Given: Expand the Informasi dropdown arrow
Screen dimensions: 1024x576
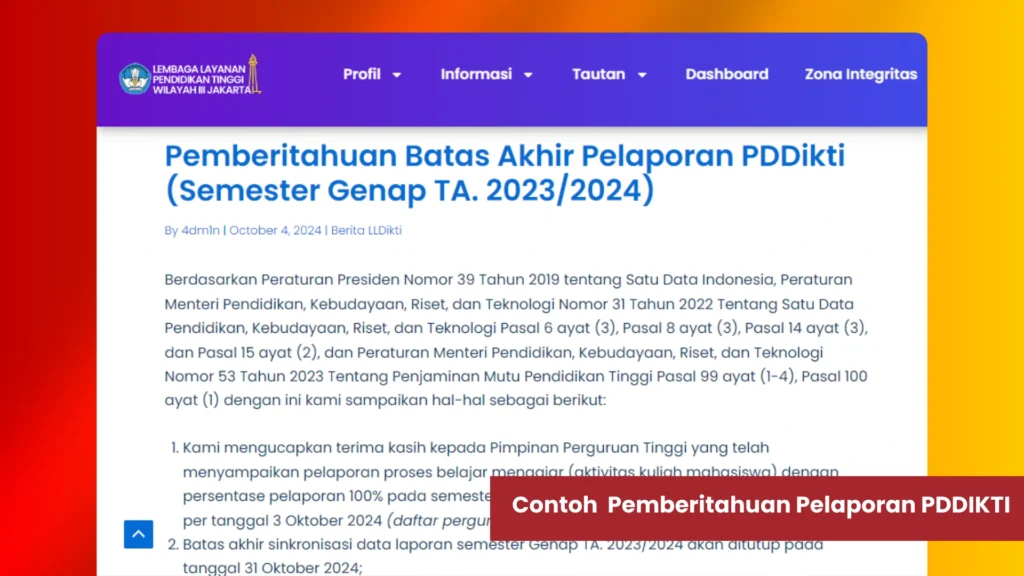Looking at the screenshot, I should [x=528, y=75].
